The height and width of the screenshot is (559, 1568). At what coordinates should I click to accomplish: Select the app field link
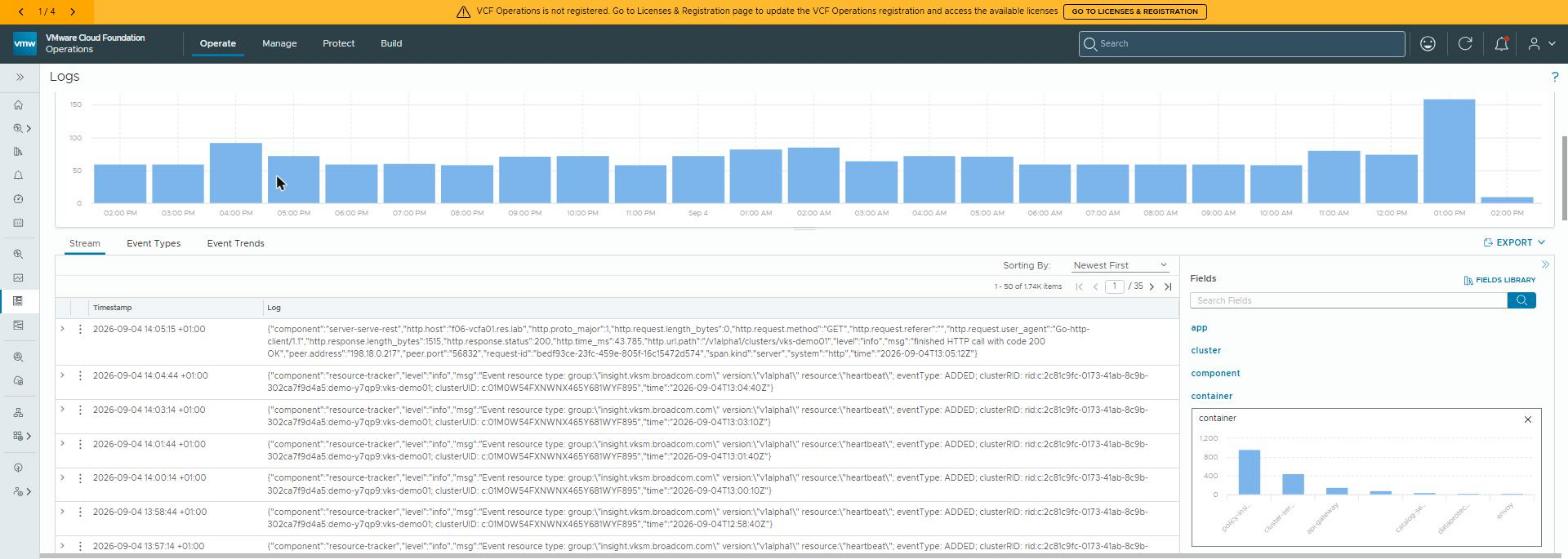pyautogui.click(x=1199, y=328)
